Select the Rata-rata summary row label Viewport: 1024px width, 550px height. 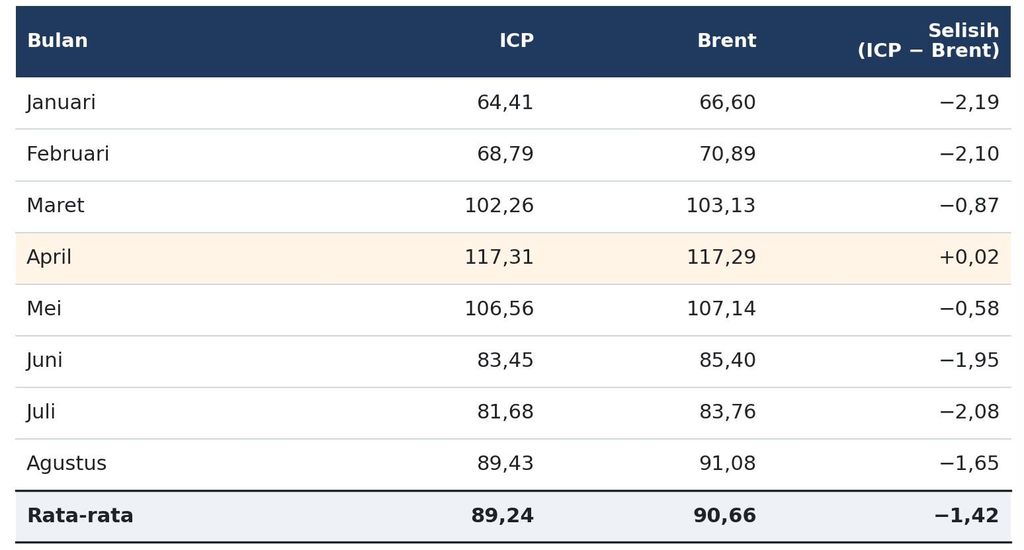pos(80,515)
